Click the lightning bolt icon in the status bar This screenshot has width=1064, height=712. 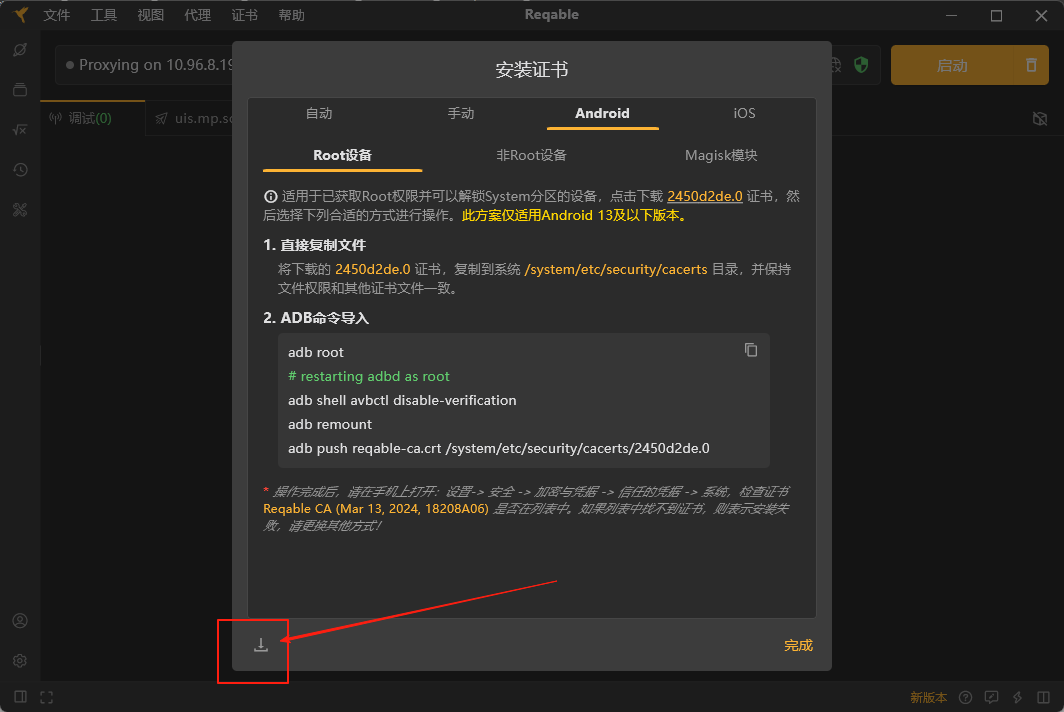point(1017,697)
